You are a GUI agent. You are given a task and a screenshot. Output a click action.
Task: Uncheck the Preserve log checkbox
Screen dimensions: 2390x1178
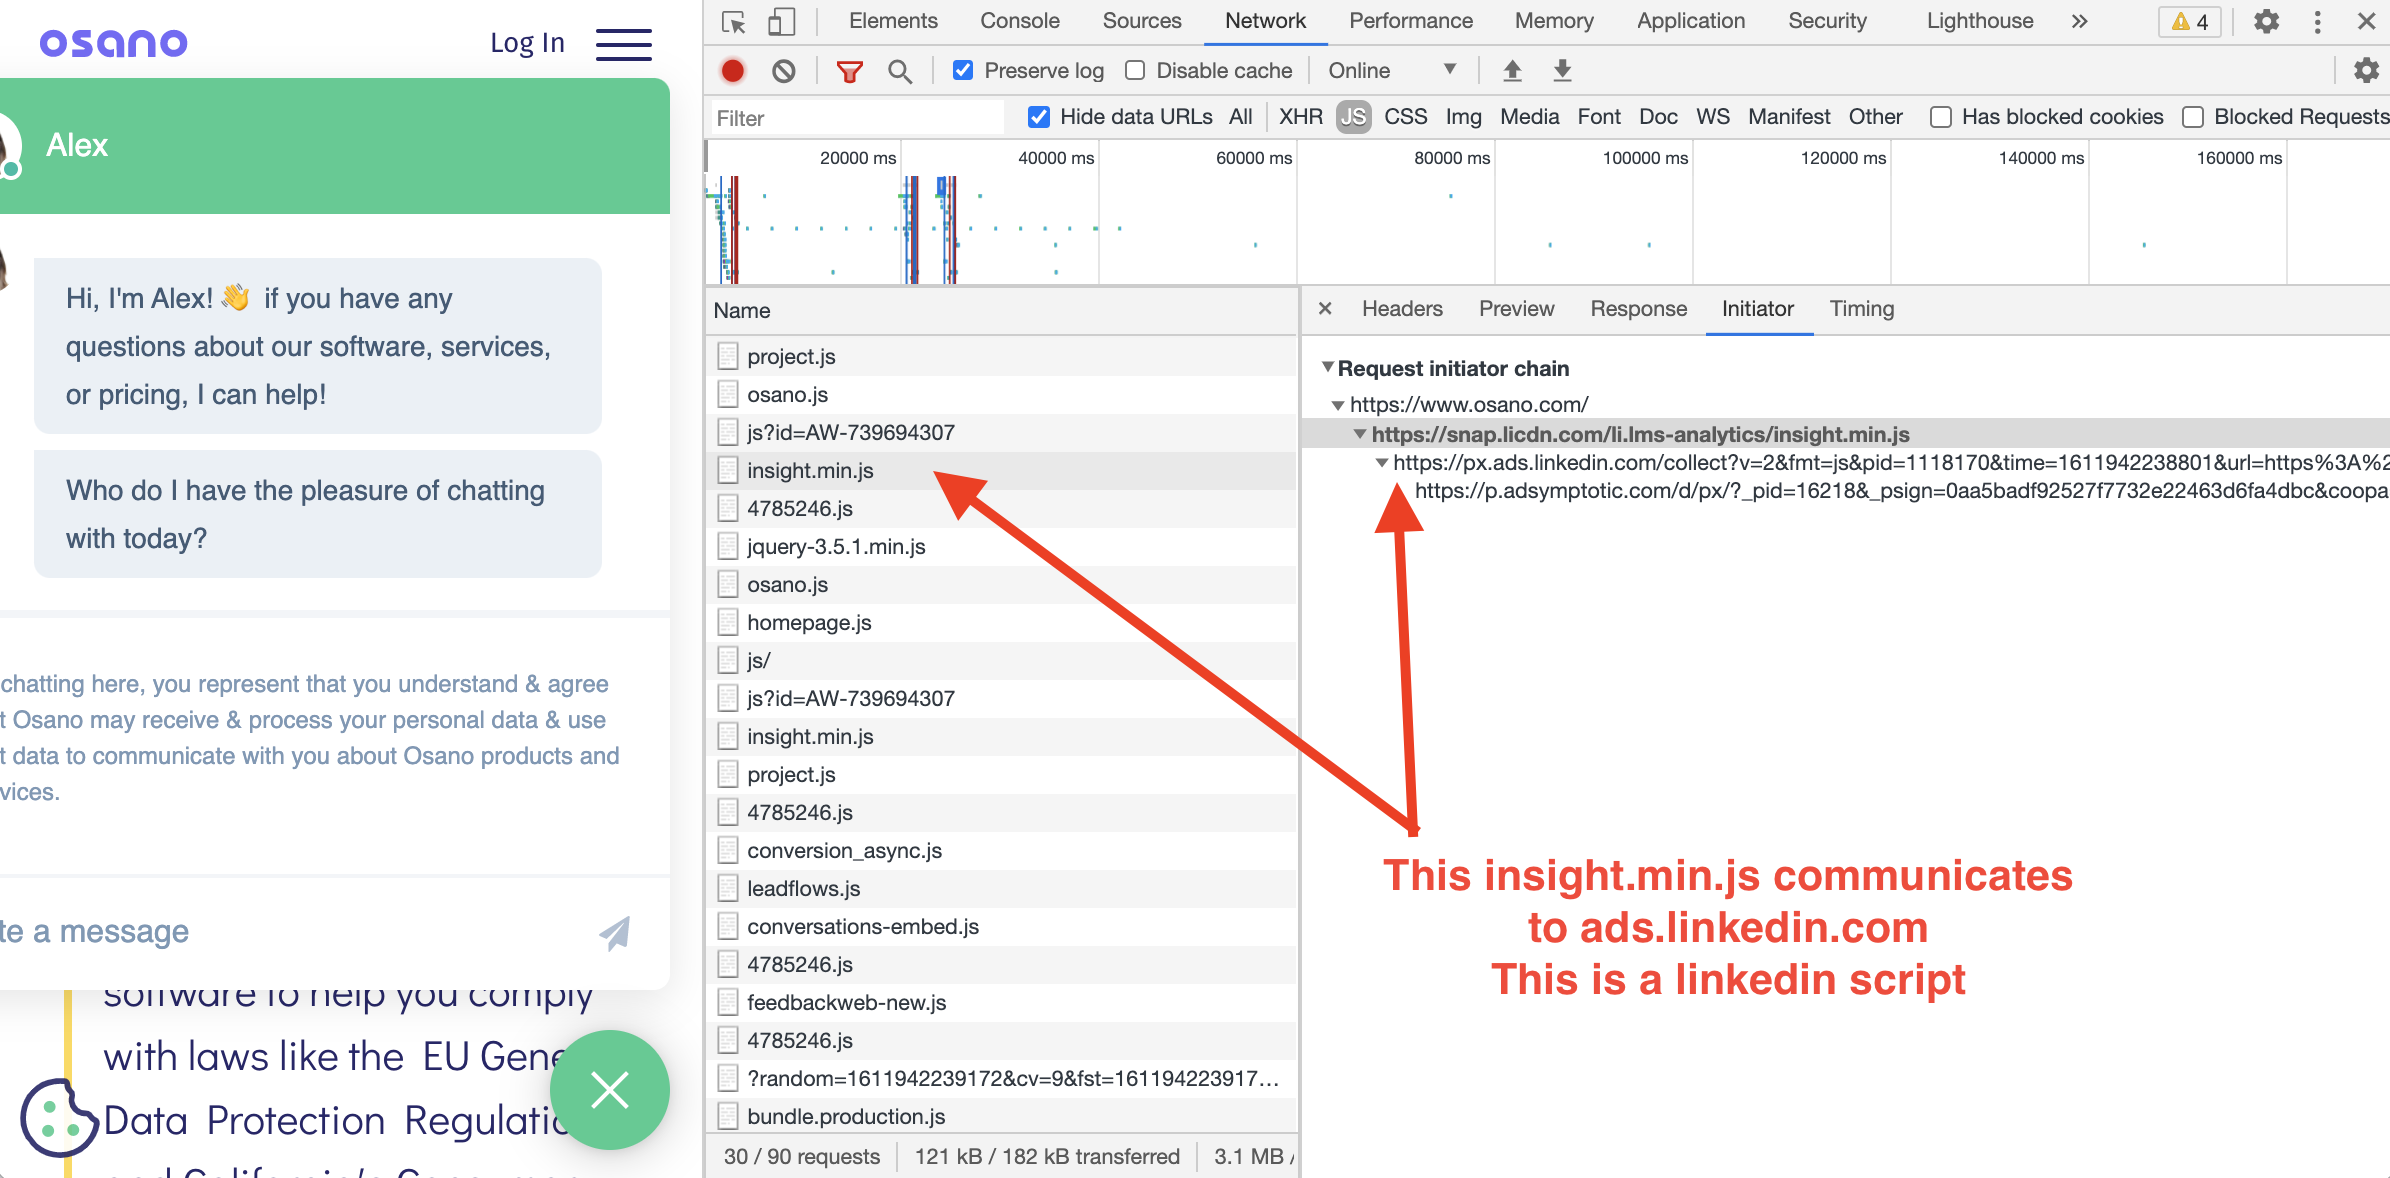pos(963,71)
